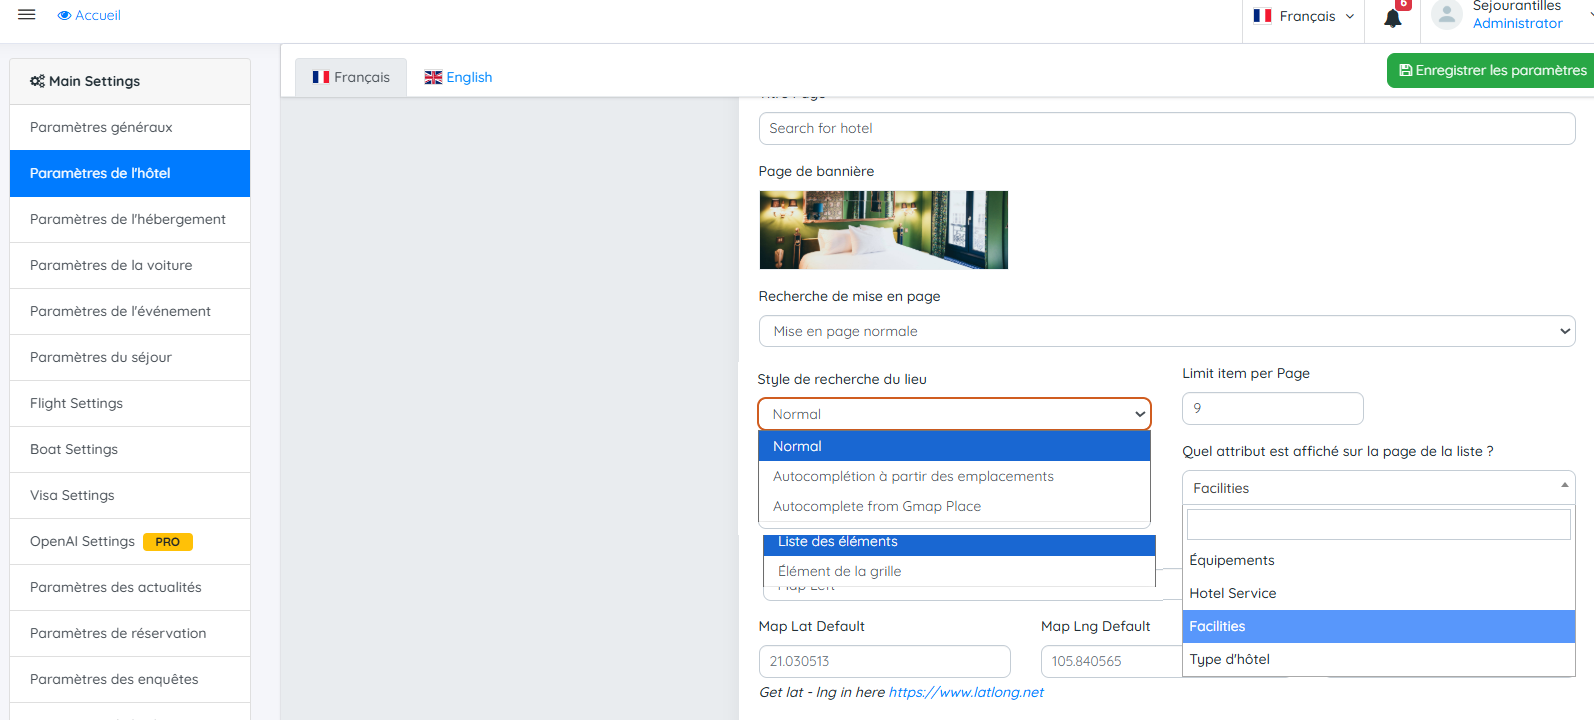Select Type d'hôtel attribute option
The width and height of the screenshot is (1594, 720).
(x=1230, y=659)
